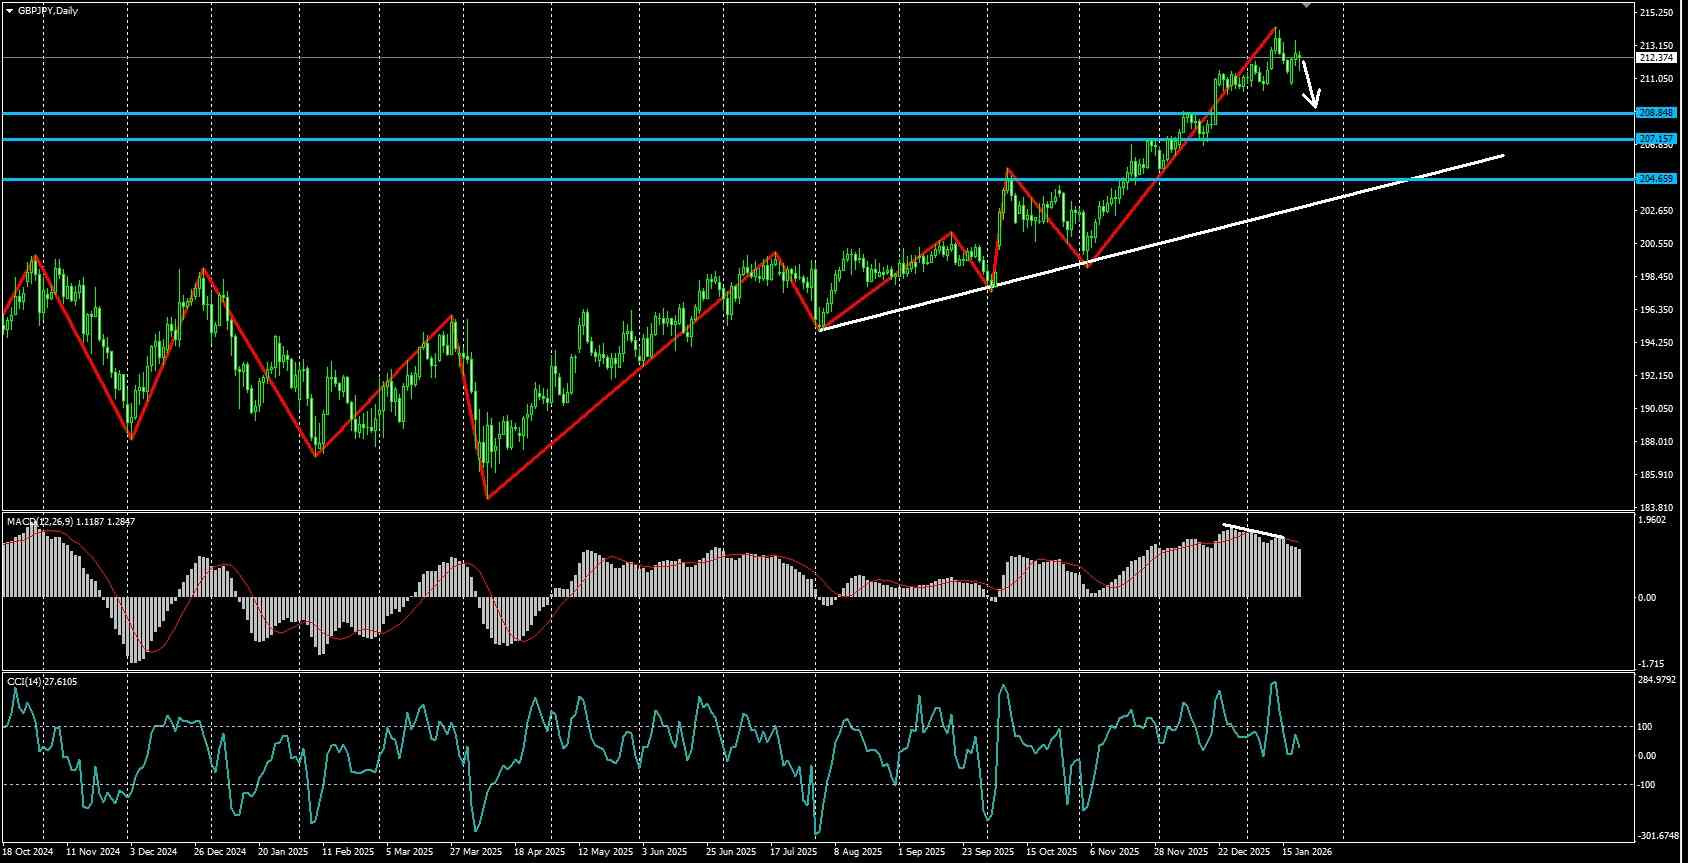This screenshot has width=1688, height=863.
Task: Click the 1 Sep 2025 date label
Action: (921, 852)
